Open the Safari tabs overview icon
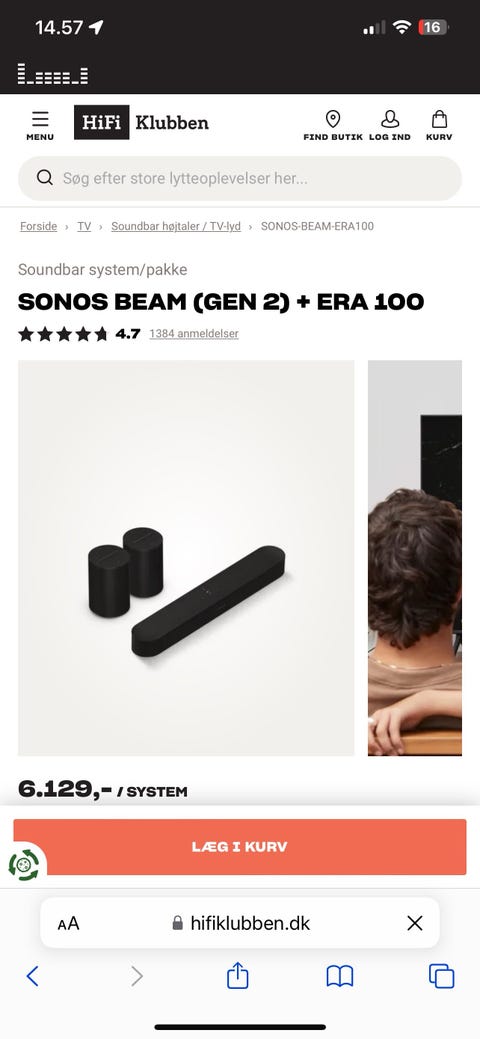This screenshot has height=1039, width=480. (x=442, y=976)
